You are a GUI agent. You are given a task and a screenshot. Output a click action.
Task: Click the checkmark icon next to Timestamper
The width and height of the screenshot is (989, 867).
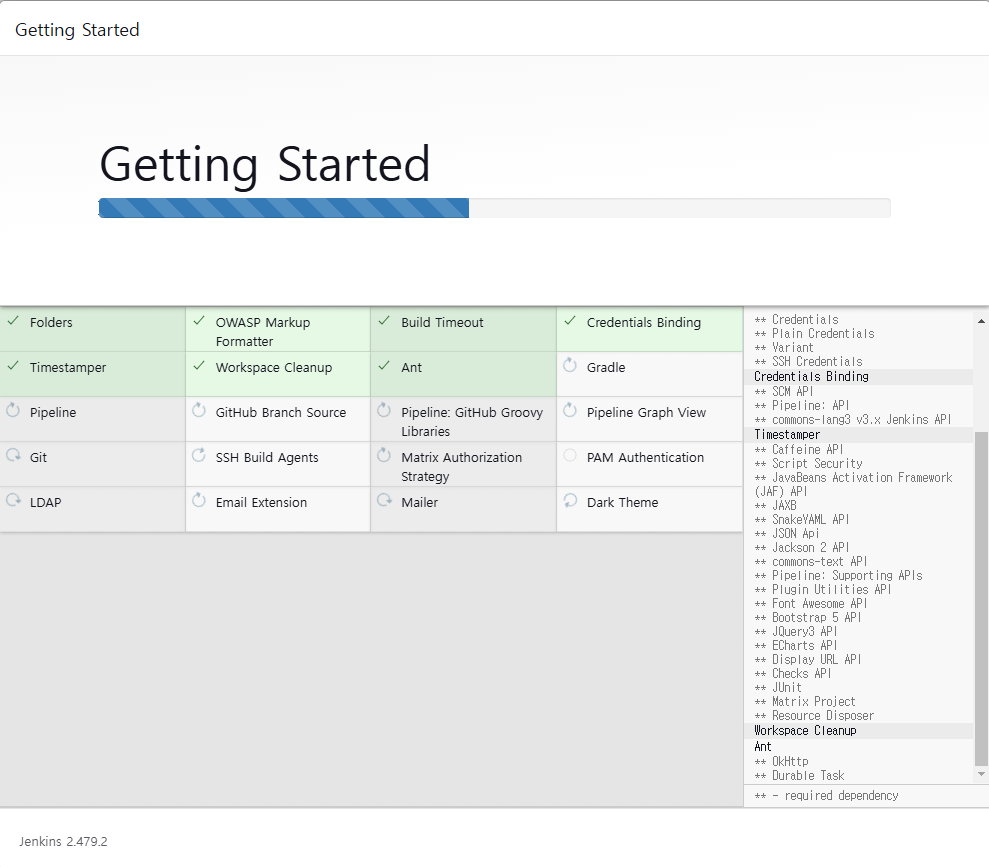(13, 366)
